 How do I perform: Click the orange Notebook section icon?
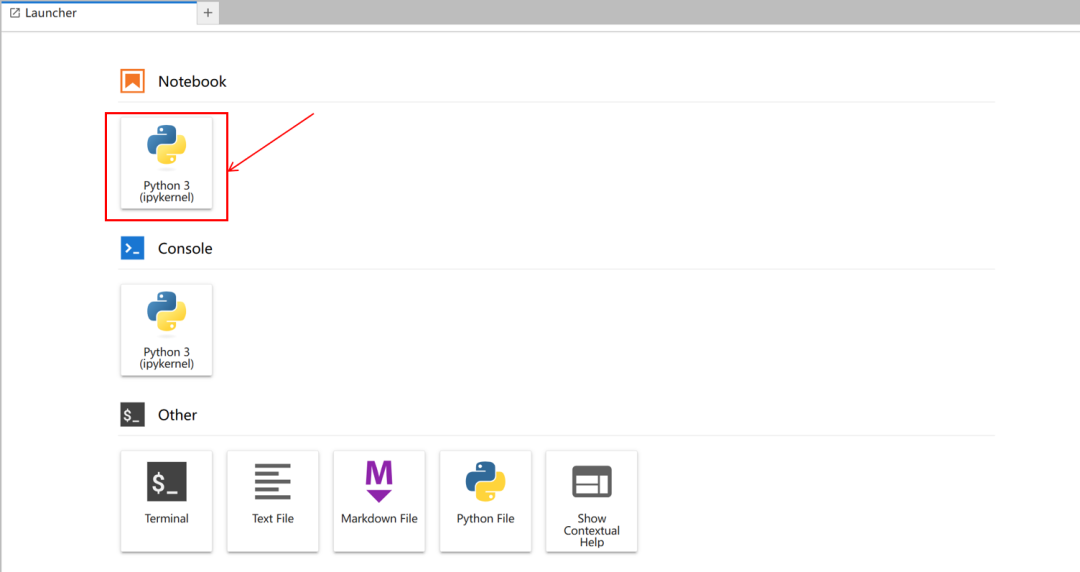[x=132, y=81]
